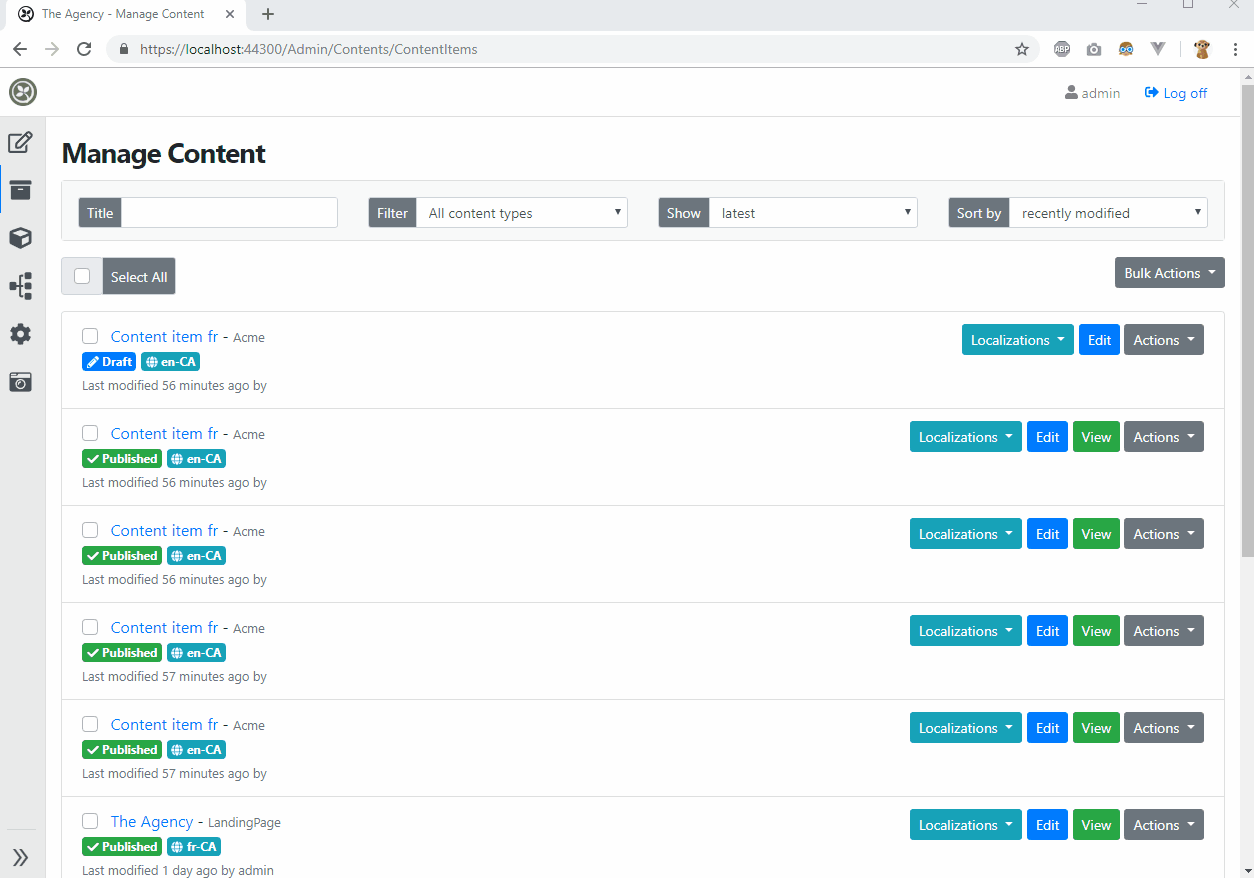Open the New content pencil icon in sidebar
The image size is (1254, 878).
pos(21,142)
